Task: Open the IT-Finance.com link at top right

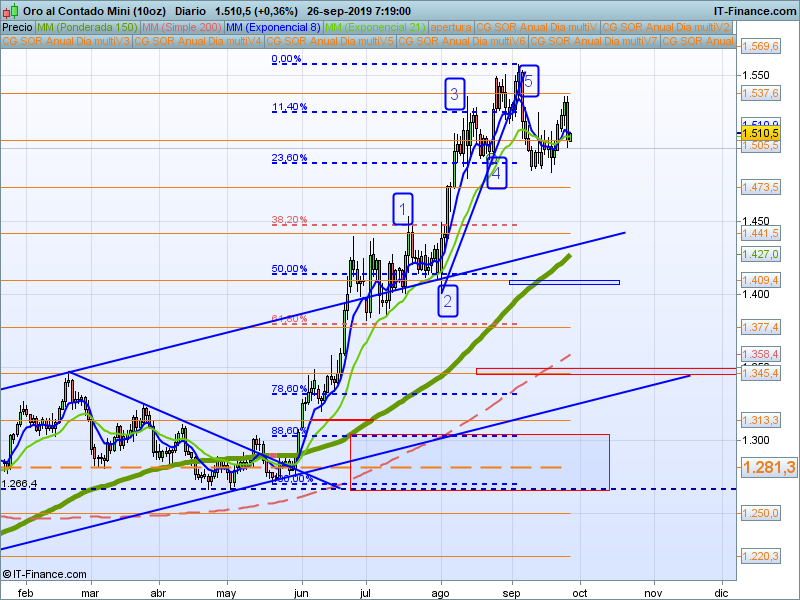Action: click(x=755, y=11)
